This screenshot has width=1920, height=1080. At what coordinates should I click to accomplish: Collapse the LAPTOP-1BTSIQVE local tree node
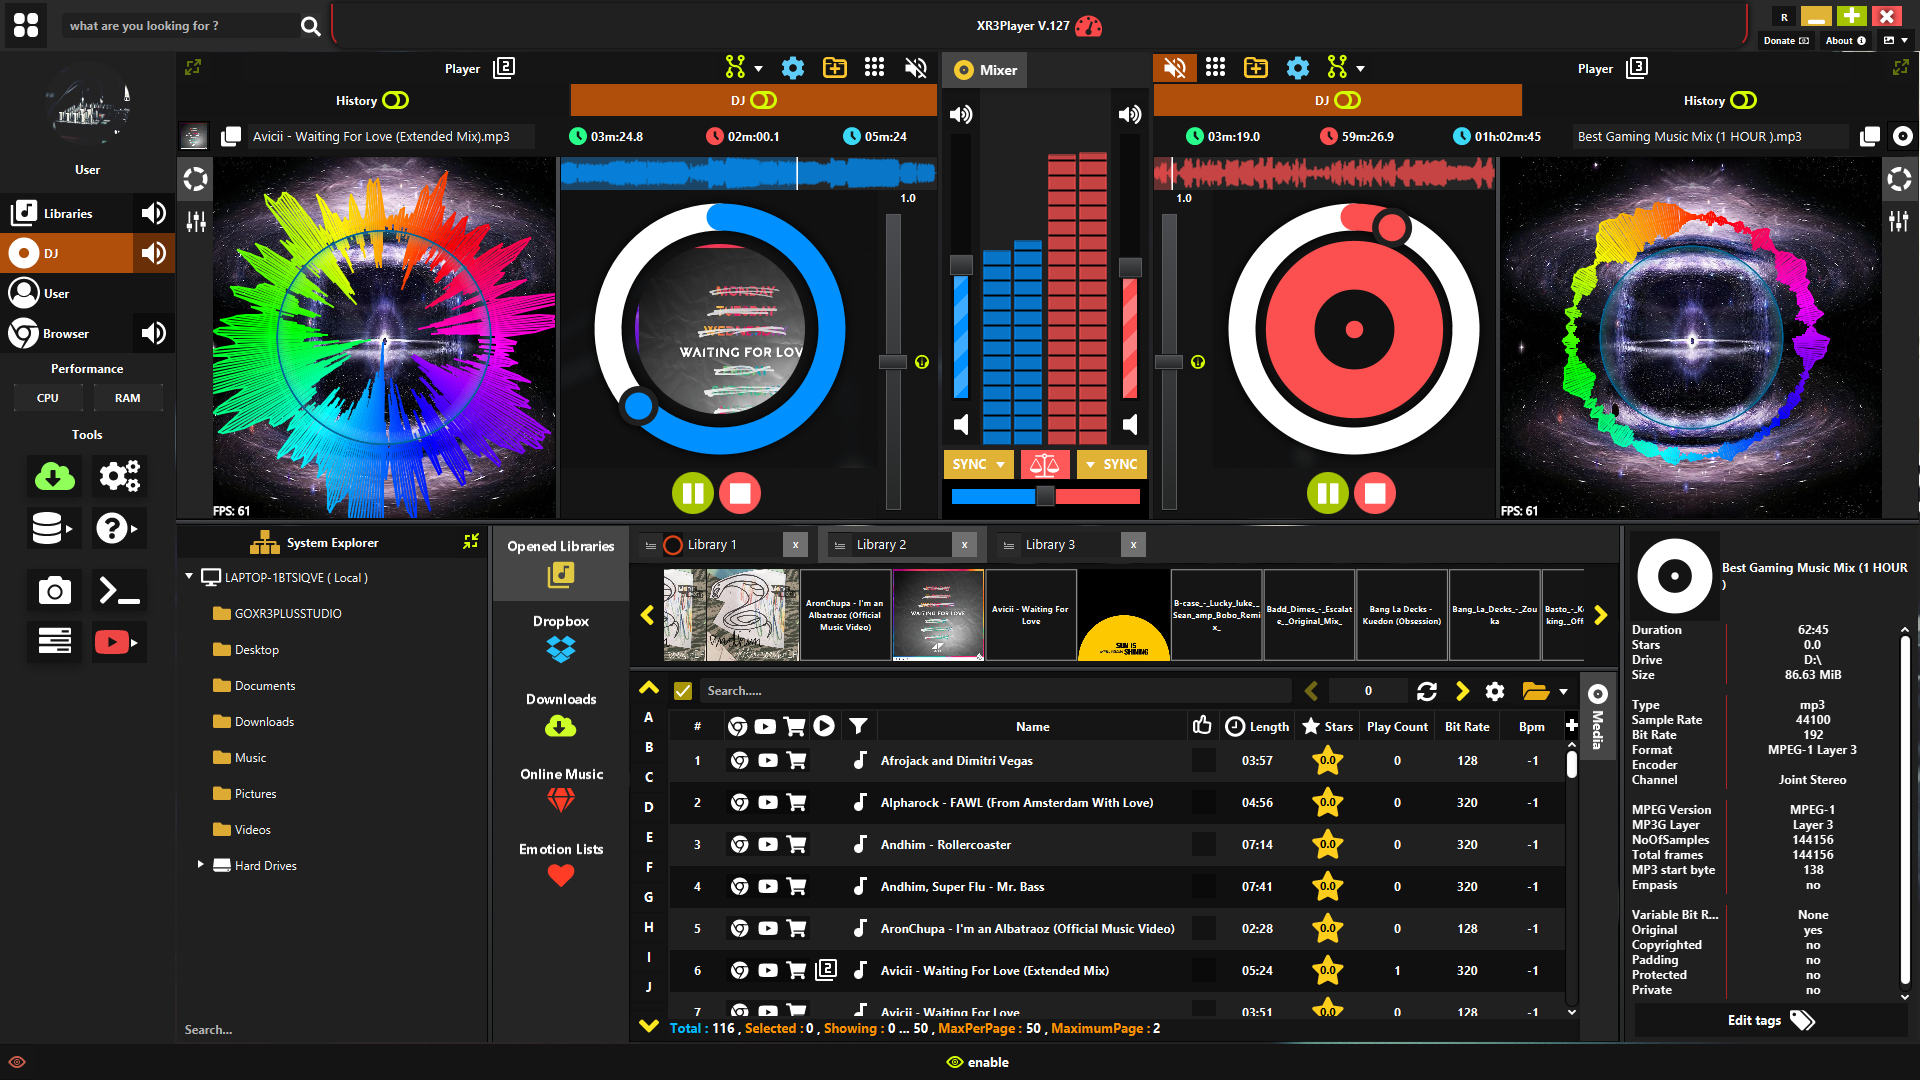[x=188, y=577]
